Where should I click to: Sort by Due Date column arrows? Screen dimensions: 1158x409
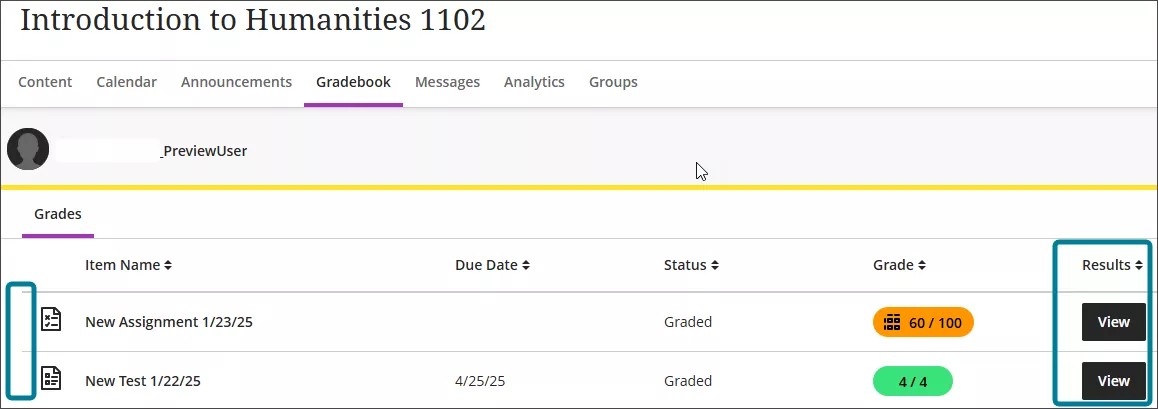click(526, 266)
